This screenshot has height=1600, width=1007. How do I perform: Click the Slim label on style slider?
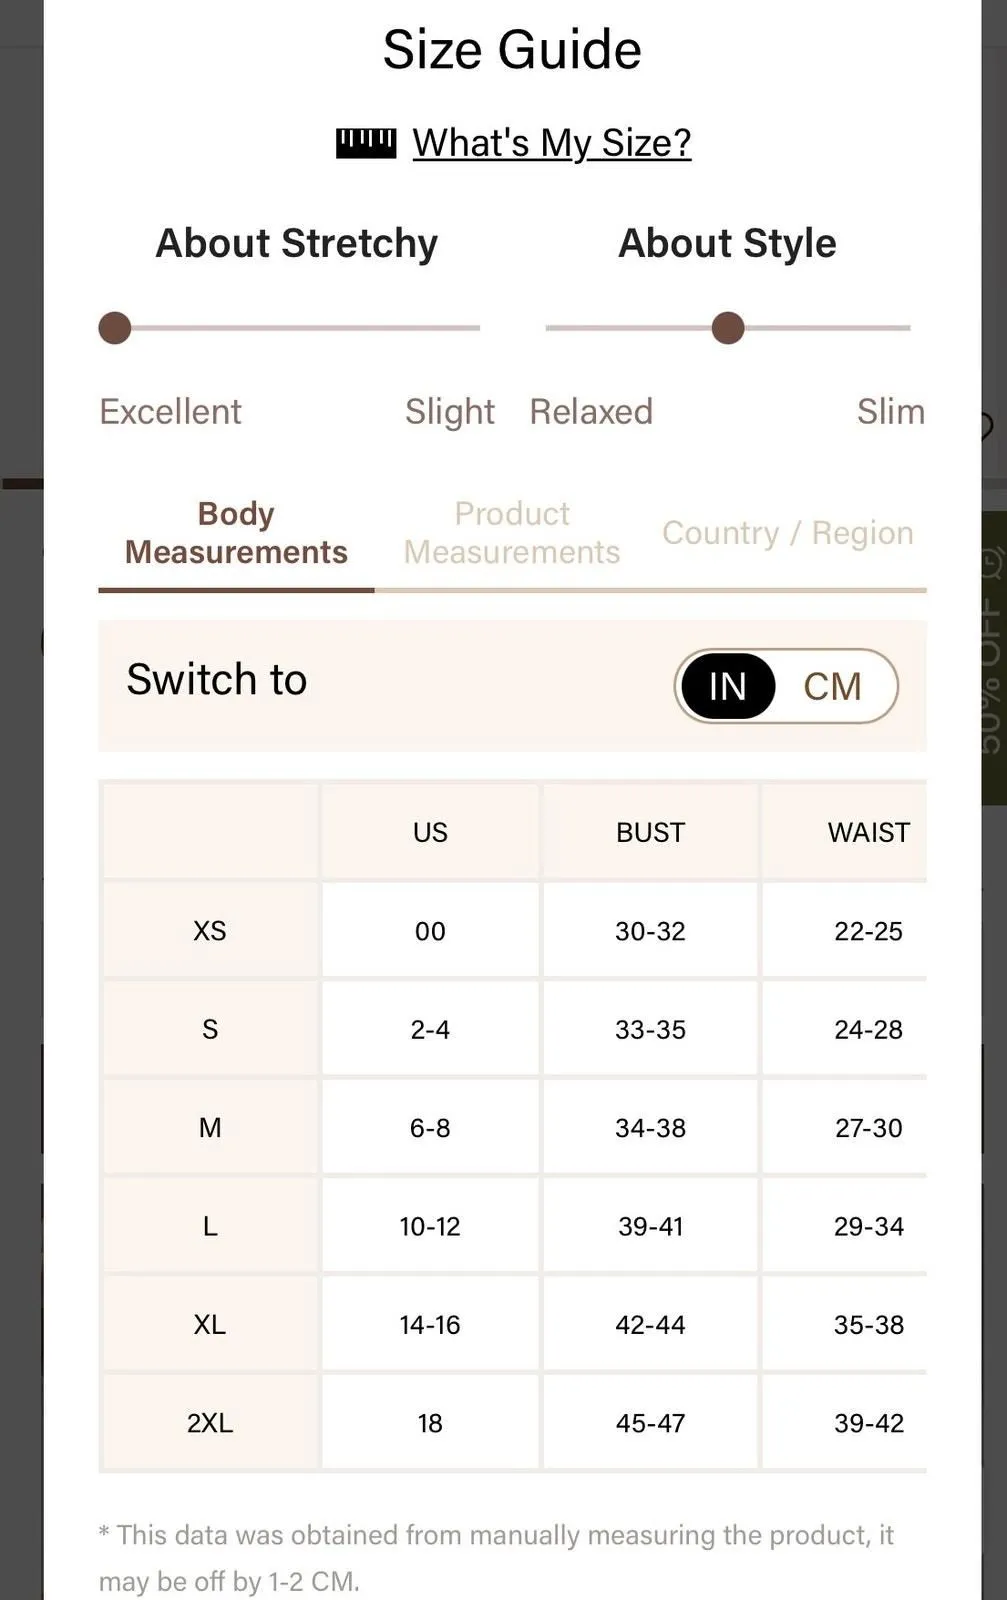click(x=891, y=412)
